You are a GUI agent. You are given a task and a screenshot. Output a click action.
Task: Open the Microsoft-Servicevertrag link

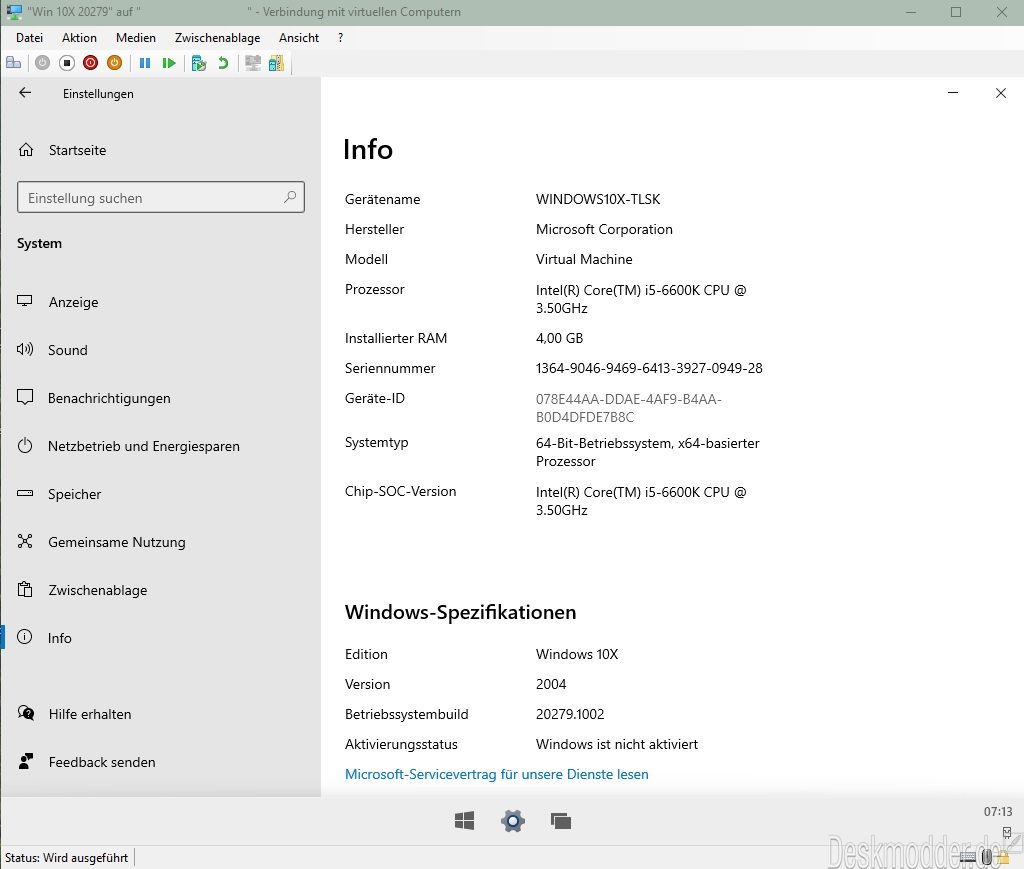pos(496,774)
